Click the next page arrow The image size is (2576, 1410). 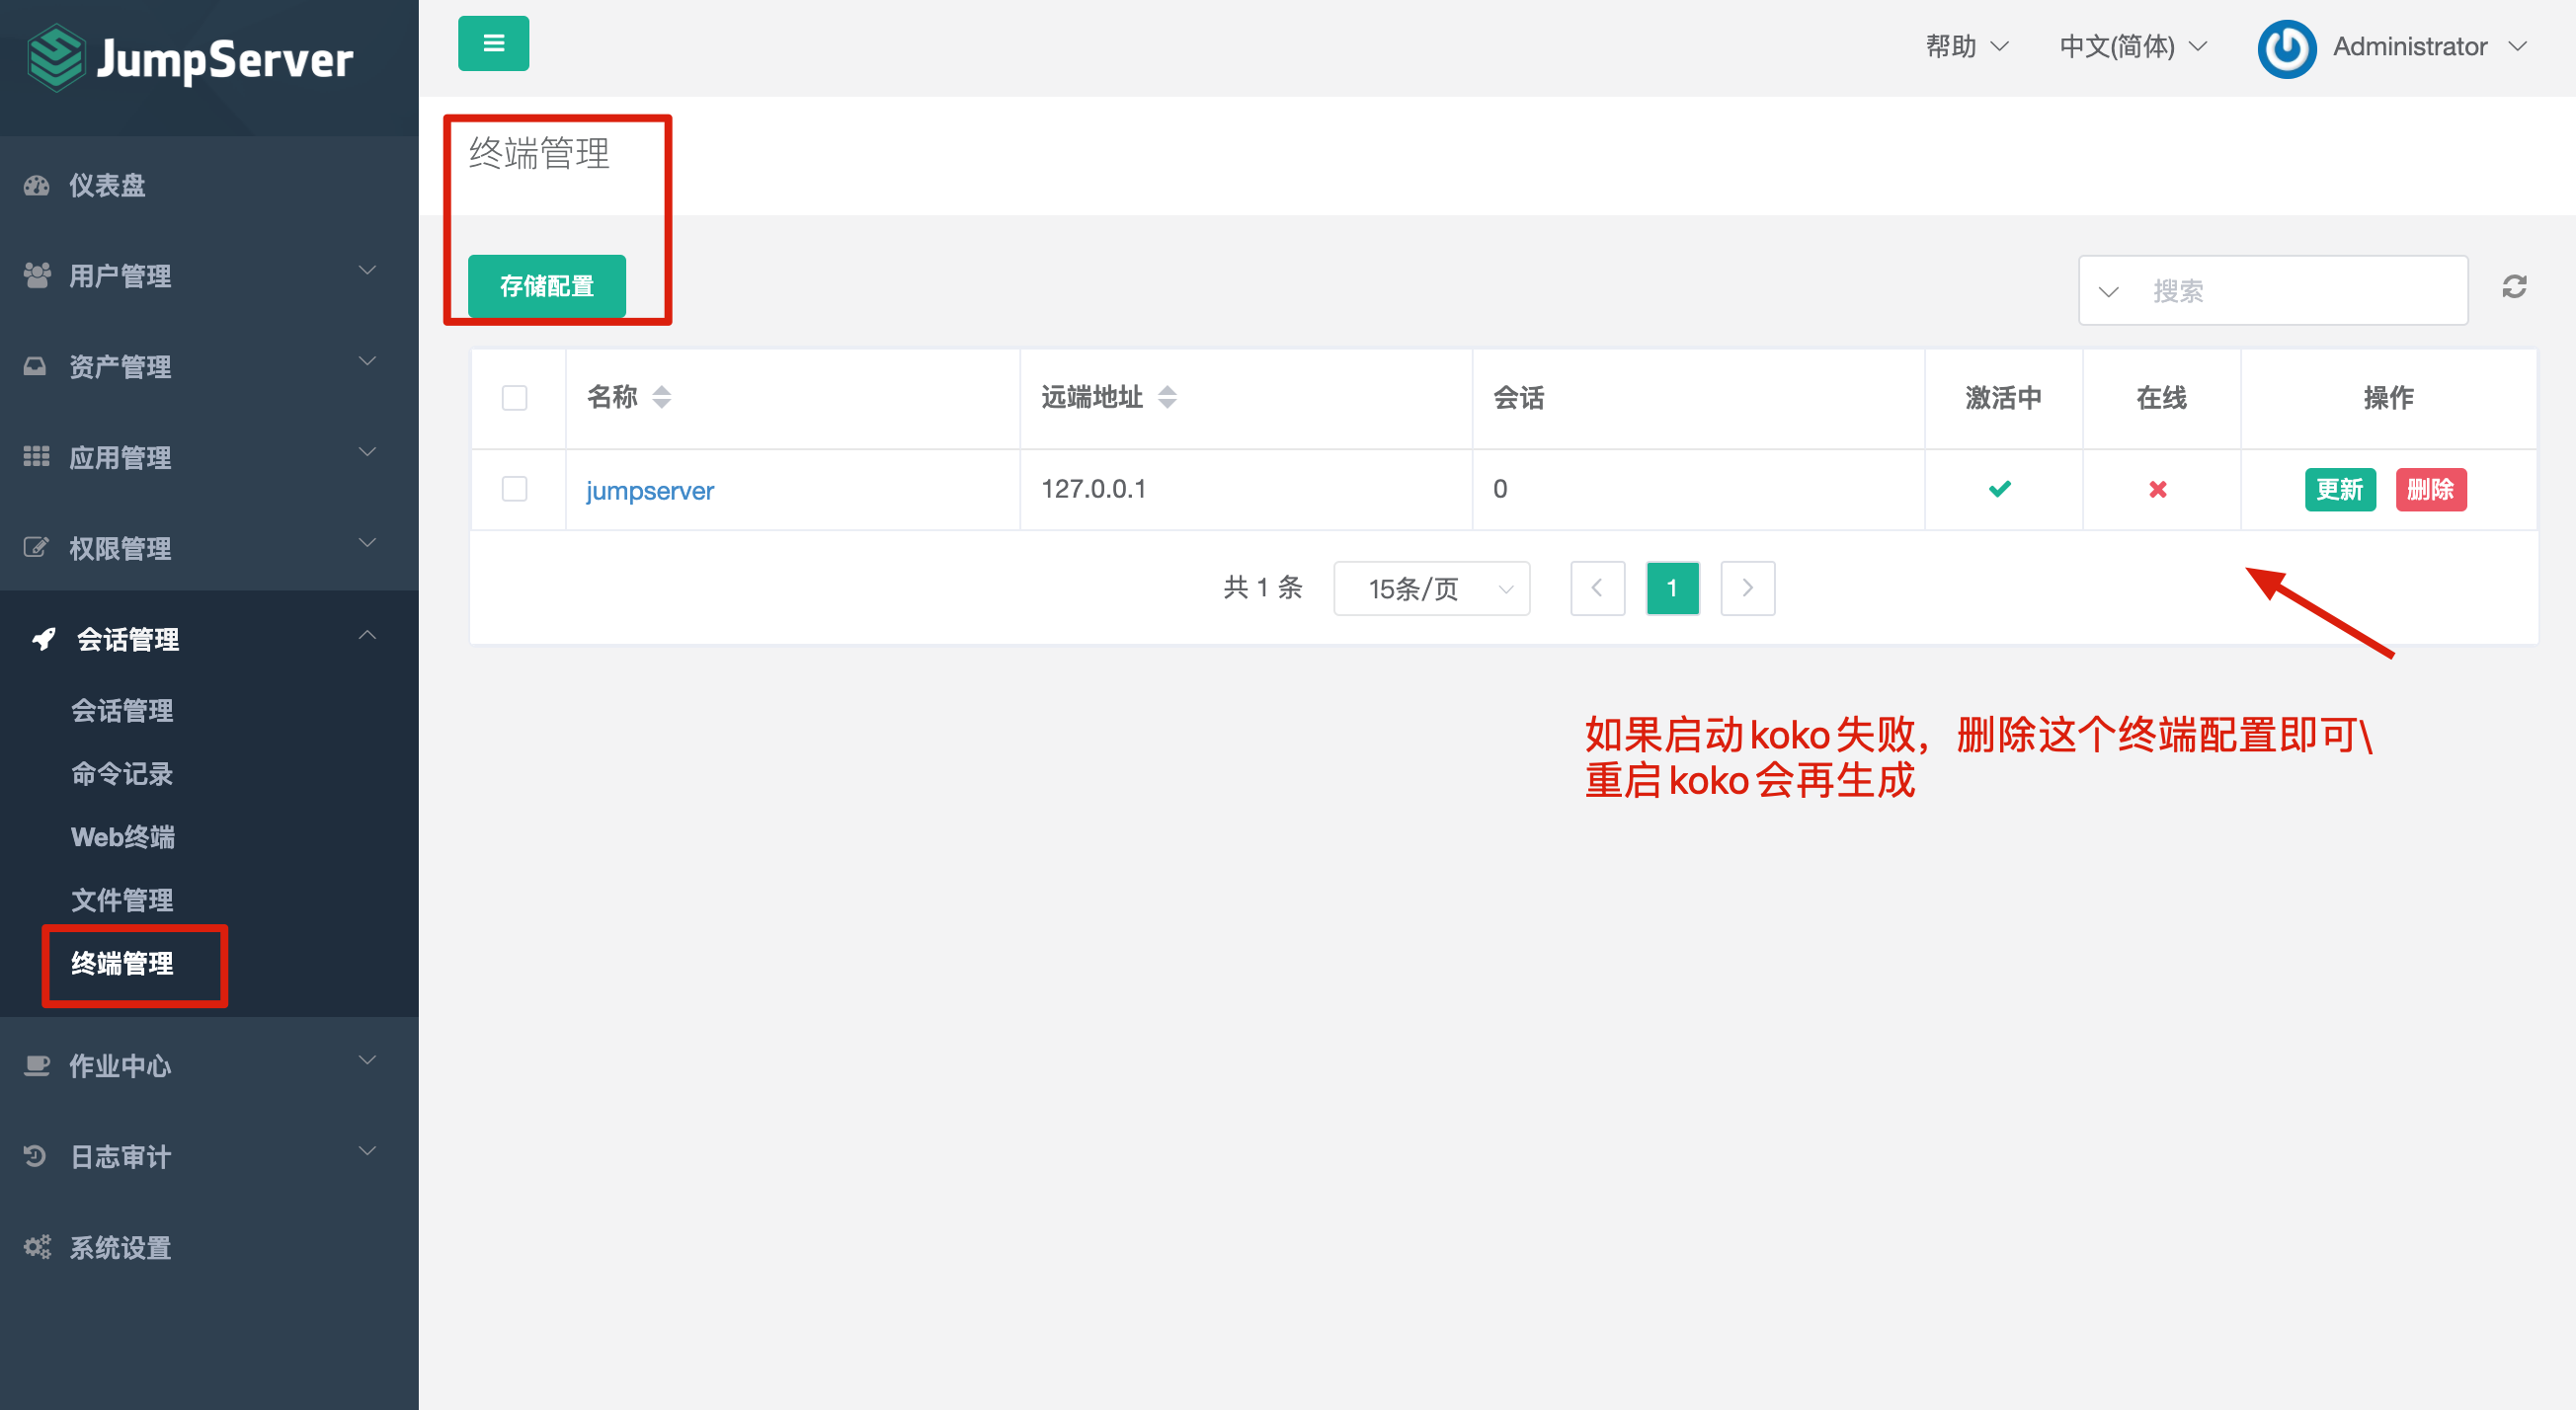pos(1748,588)
